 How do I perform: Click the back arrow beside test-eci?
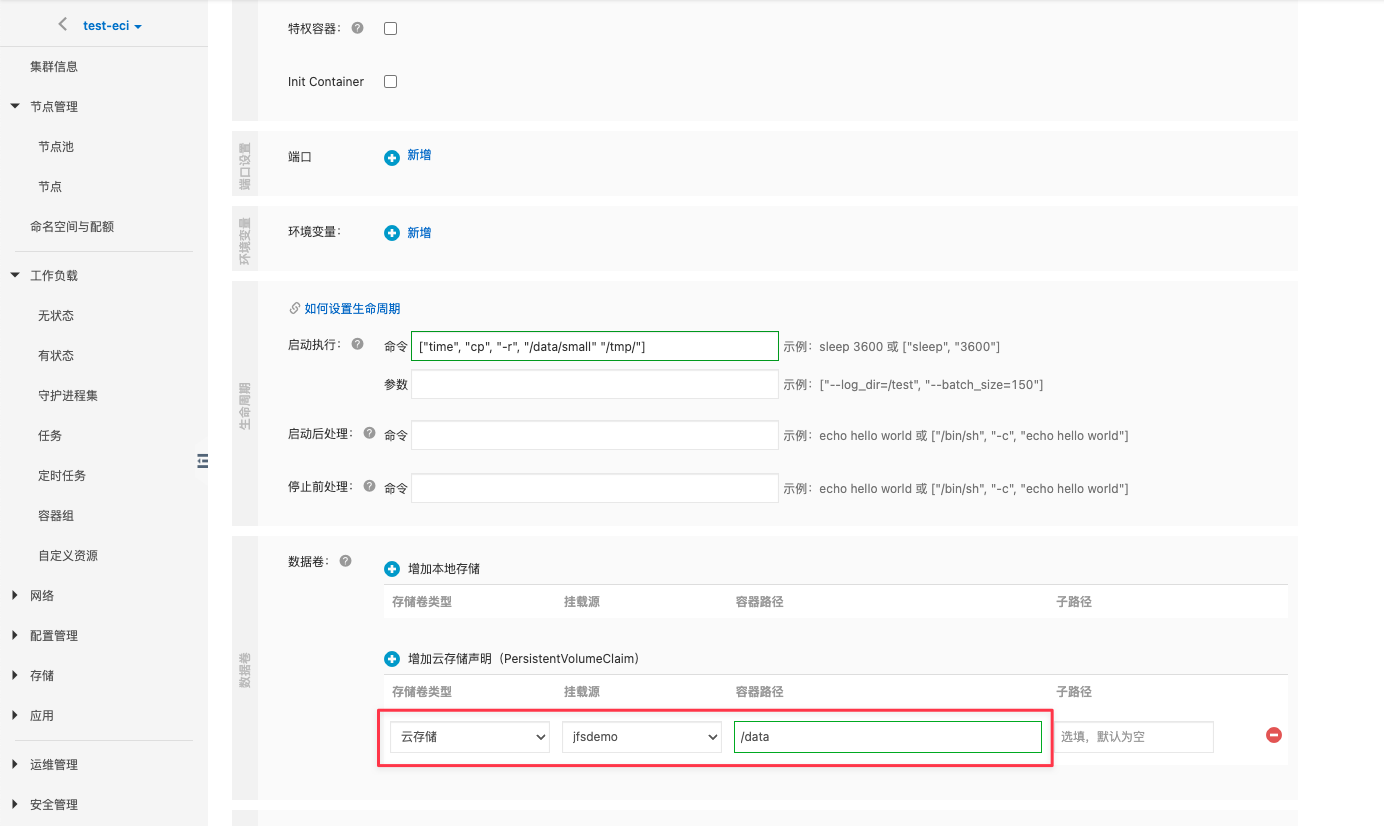pos(63,25)
